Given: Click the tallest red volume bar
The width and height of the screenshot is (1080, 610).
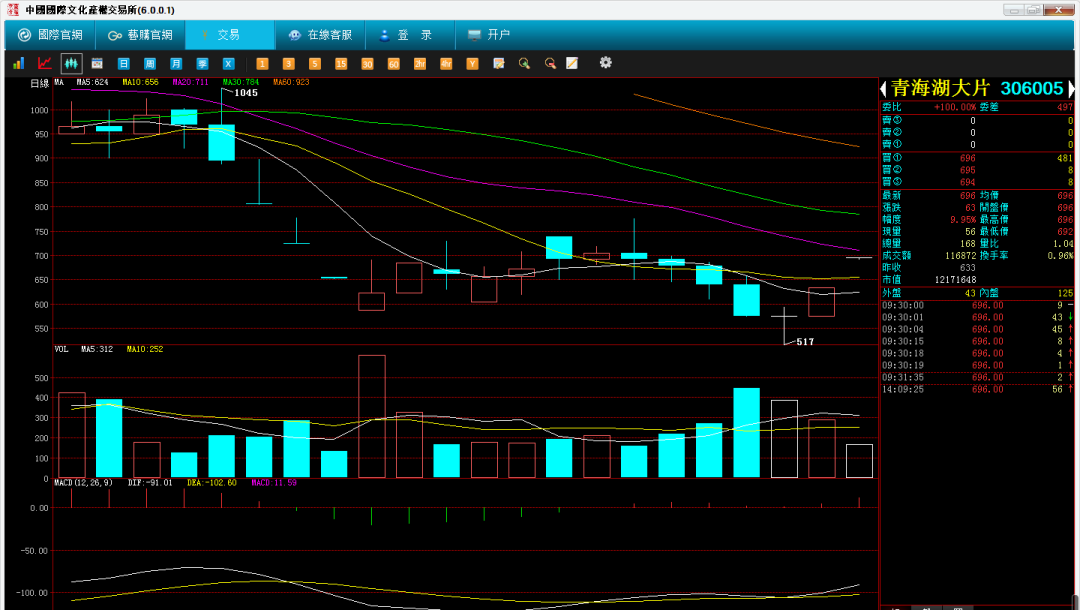Looking at the screenshot, I should [x=372, y=417].
